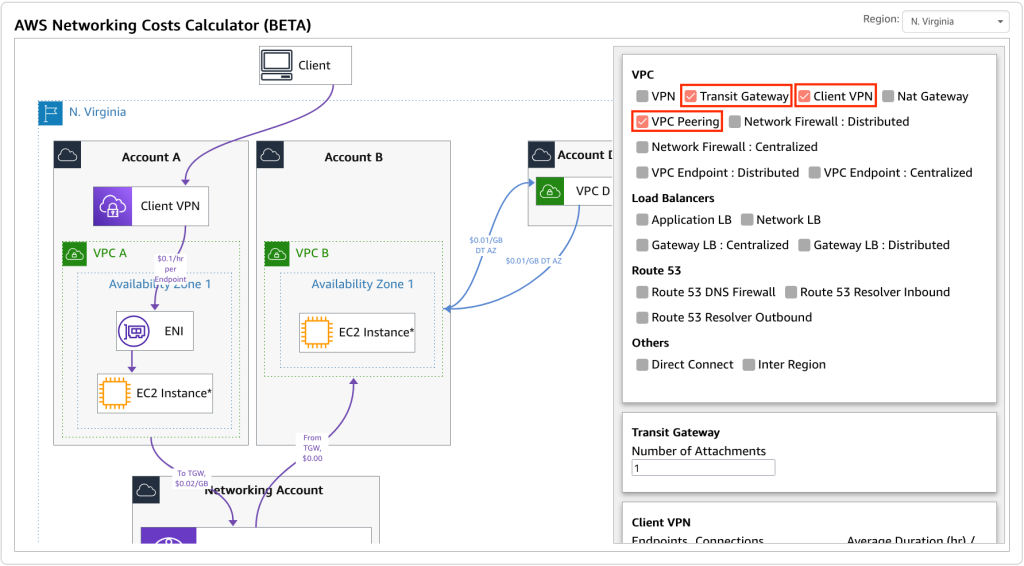Check Gateway LB : Centralized option

tap(642, 245)
